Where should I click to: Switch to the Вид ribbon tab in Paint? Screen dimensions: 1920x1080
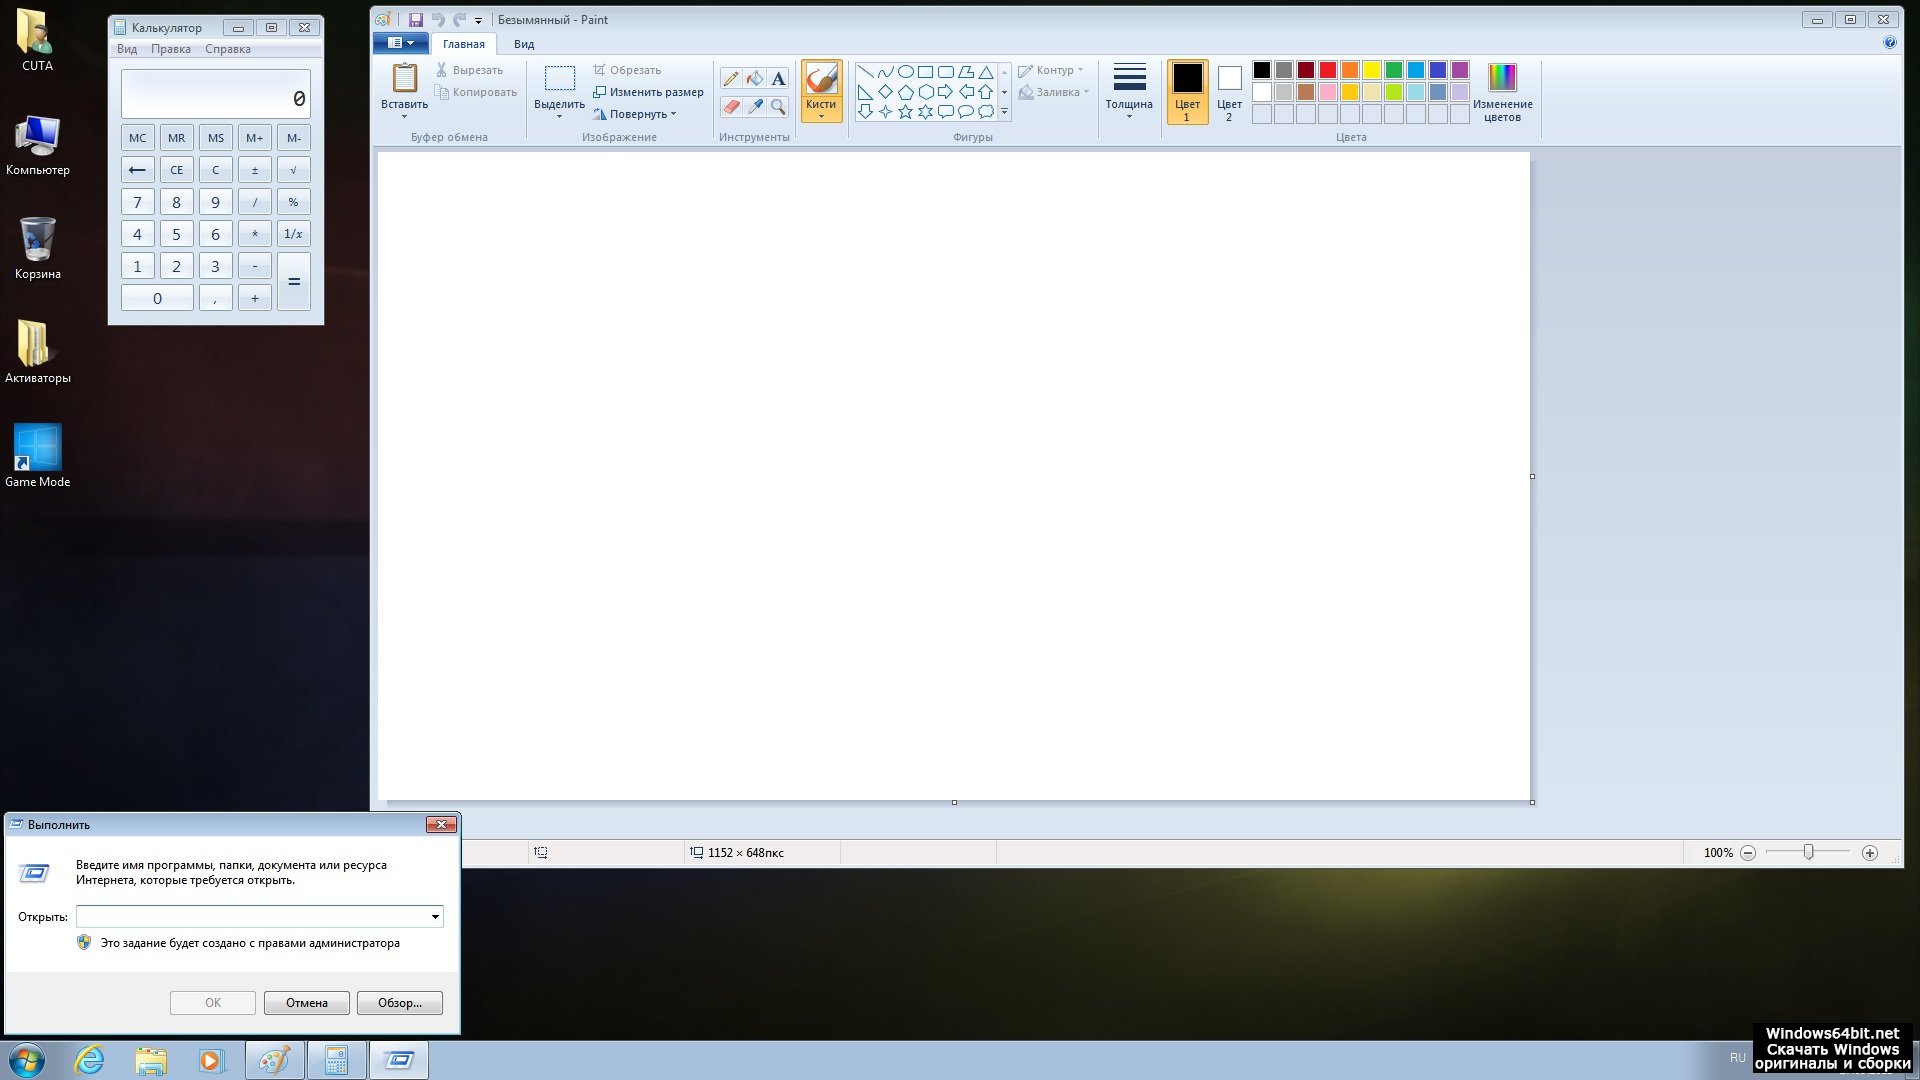pyautogui.click(x=524, y=44)
